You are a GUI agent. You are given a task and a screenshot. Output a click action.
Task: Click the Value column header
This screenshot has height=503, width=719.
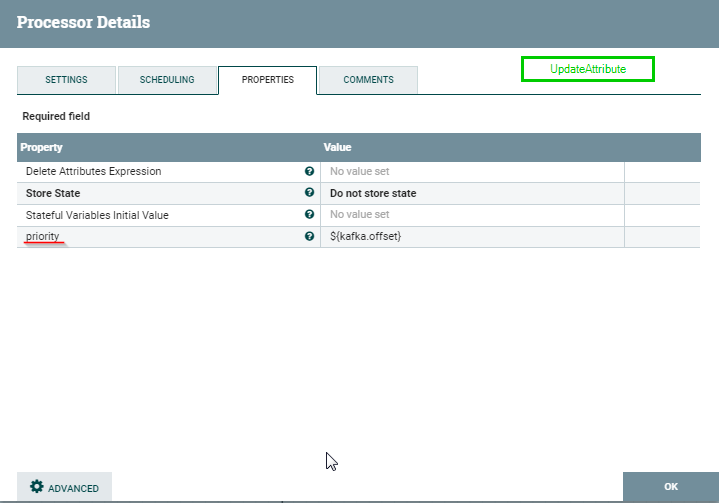pyautogui.click(x=337, y=147)
